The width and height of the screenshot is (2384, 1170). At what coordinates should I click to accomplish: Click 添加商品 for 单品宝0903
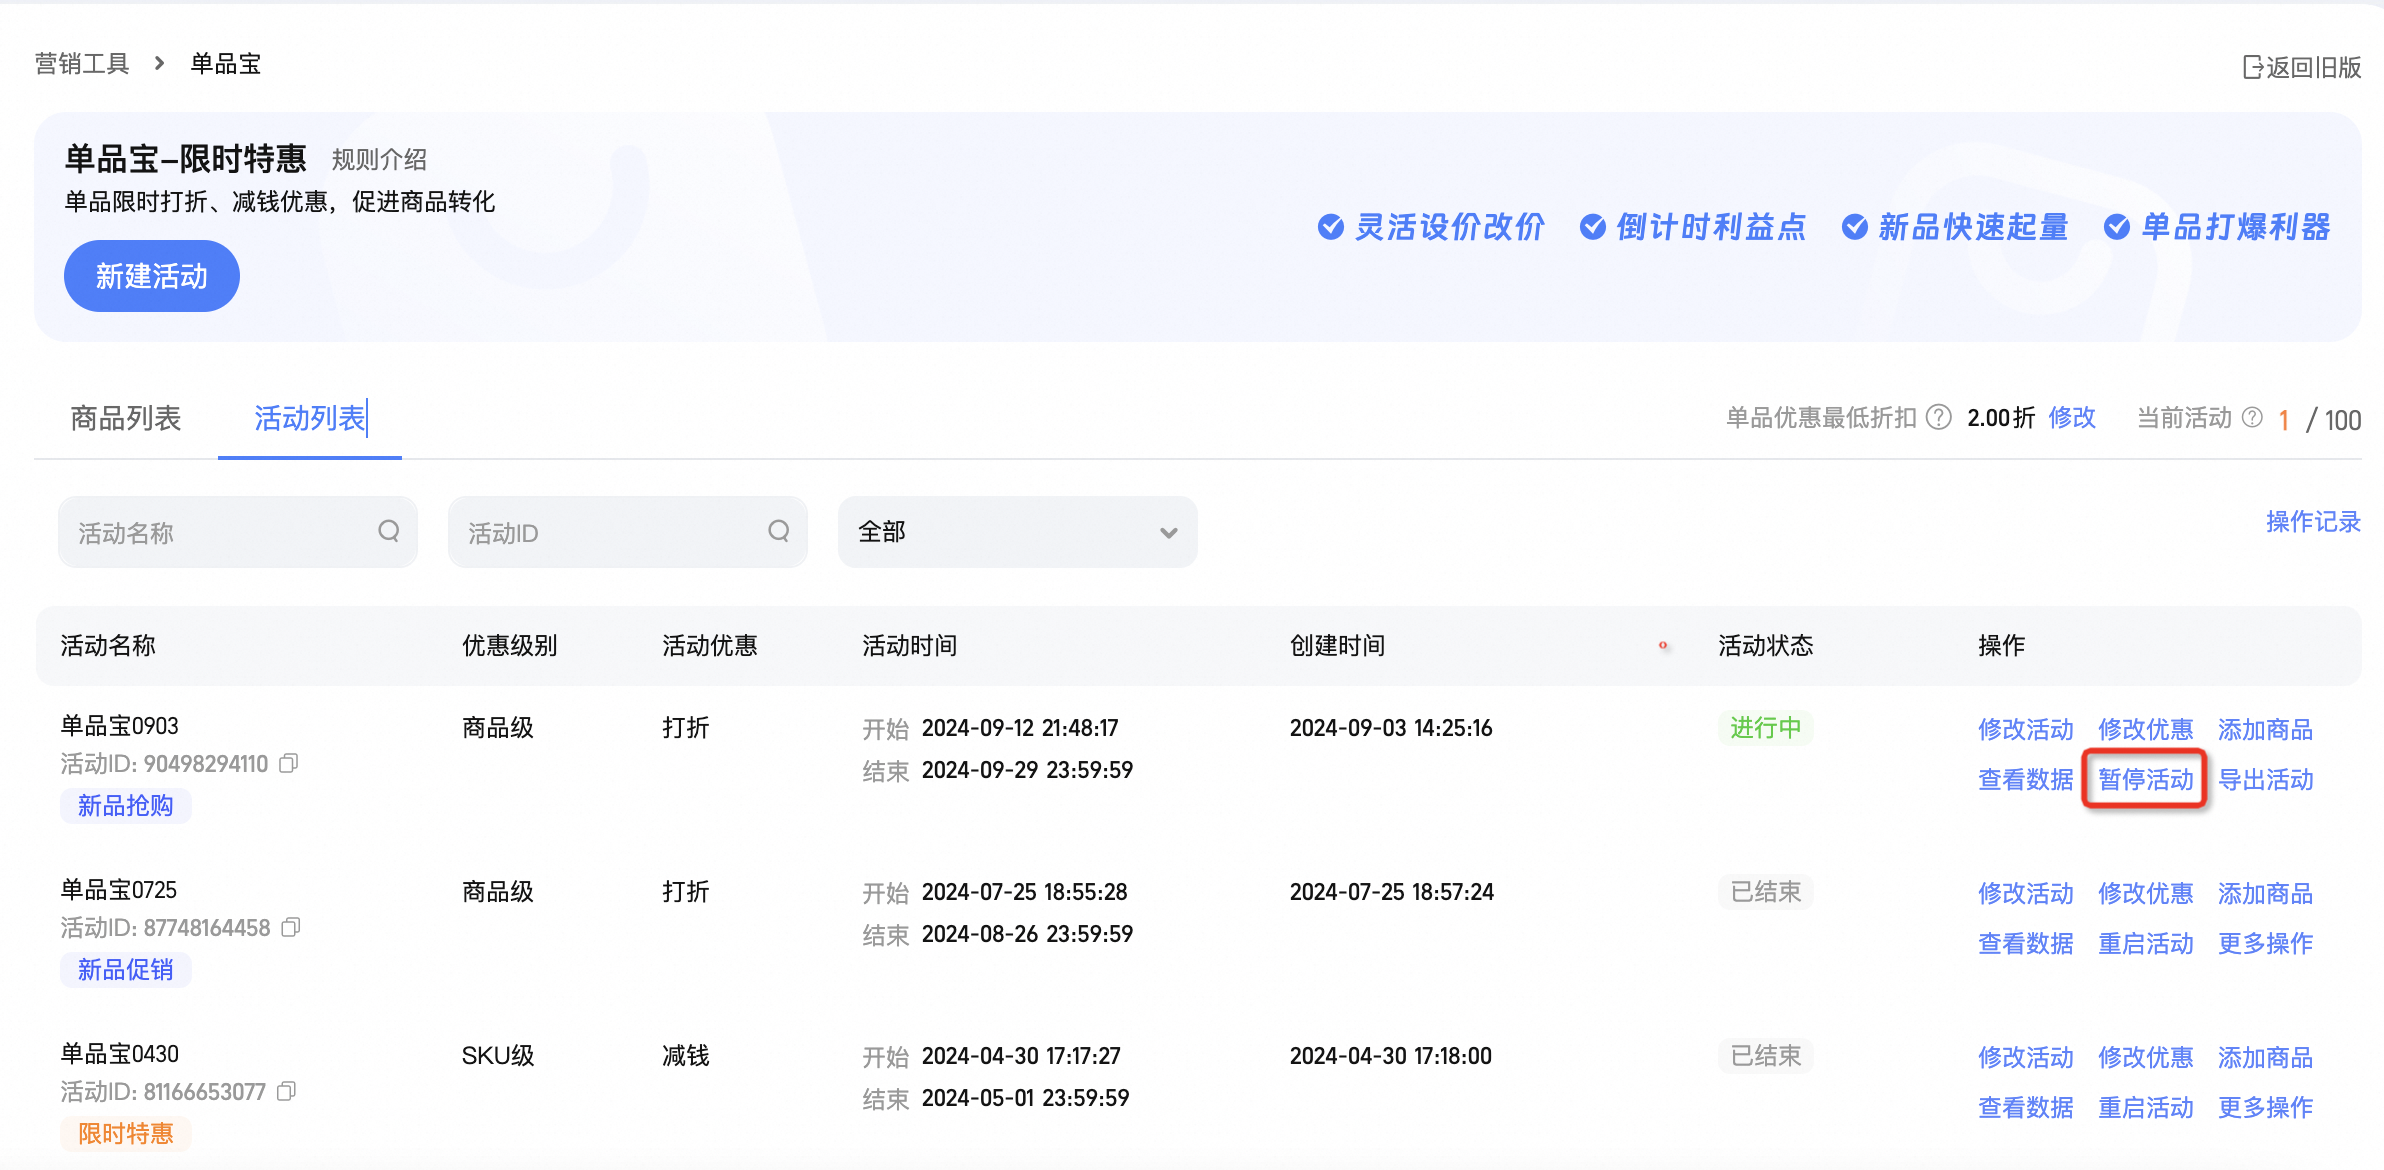tap(2266, 729)
